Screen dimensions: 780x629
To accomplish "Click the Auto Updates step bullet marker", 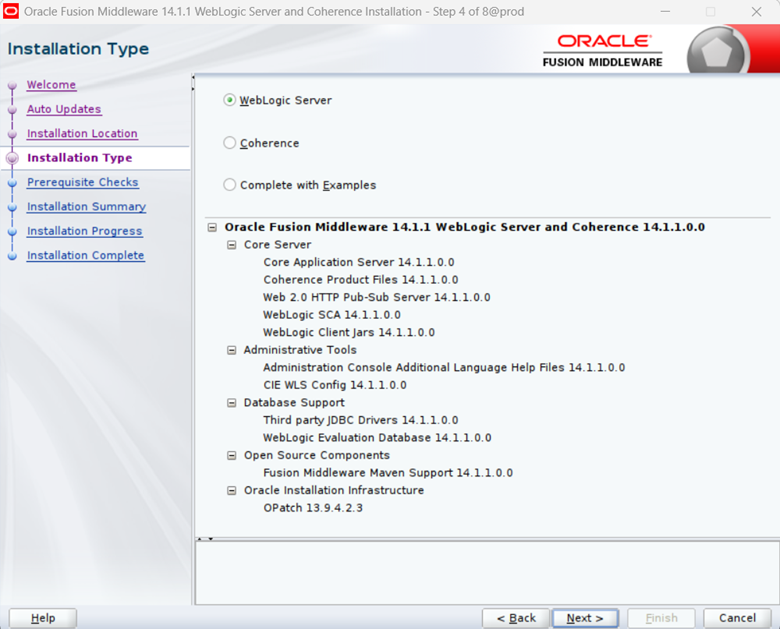I will click(x=12, y=110).
